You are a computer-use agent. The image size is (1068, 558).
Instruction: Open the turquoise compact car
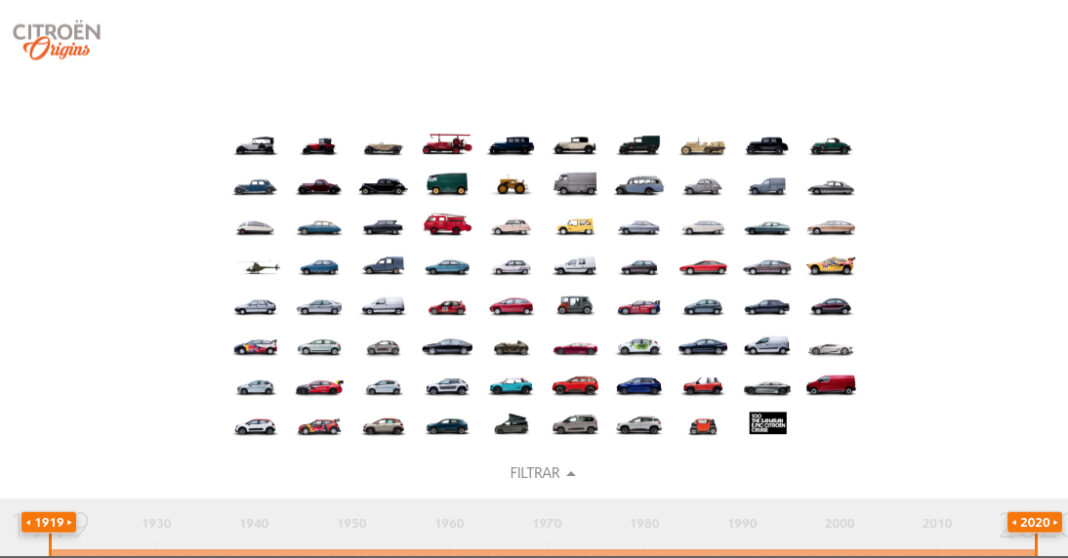coord(511,386)
